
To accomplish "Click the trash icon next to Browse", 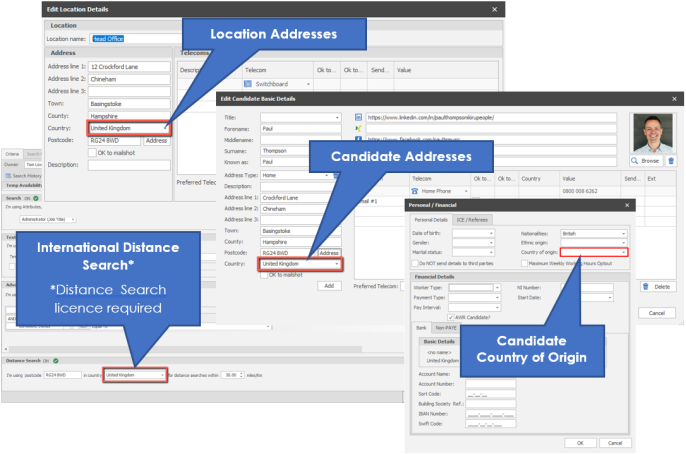I will point(671,160).
